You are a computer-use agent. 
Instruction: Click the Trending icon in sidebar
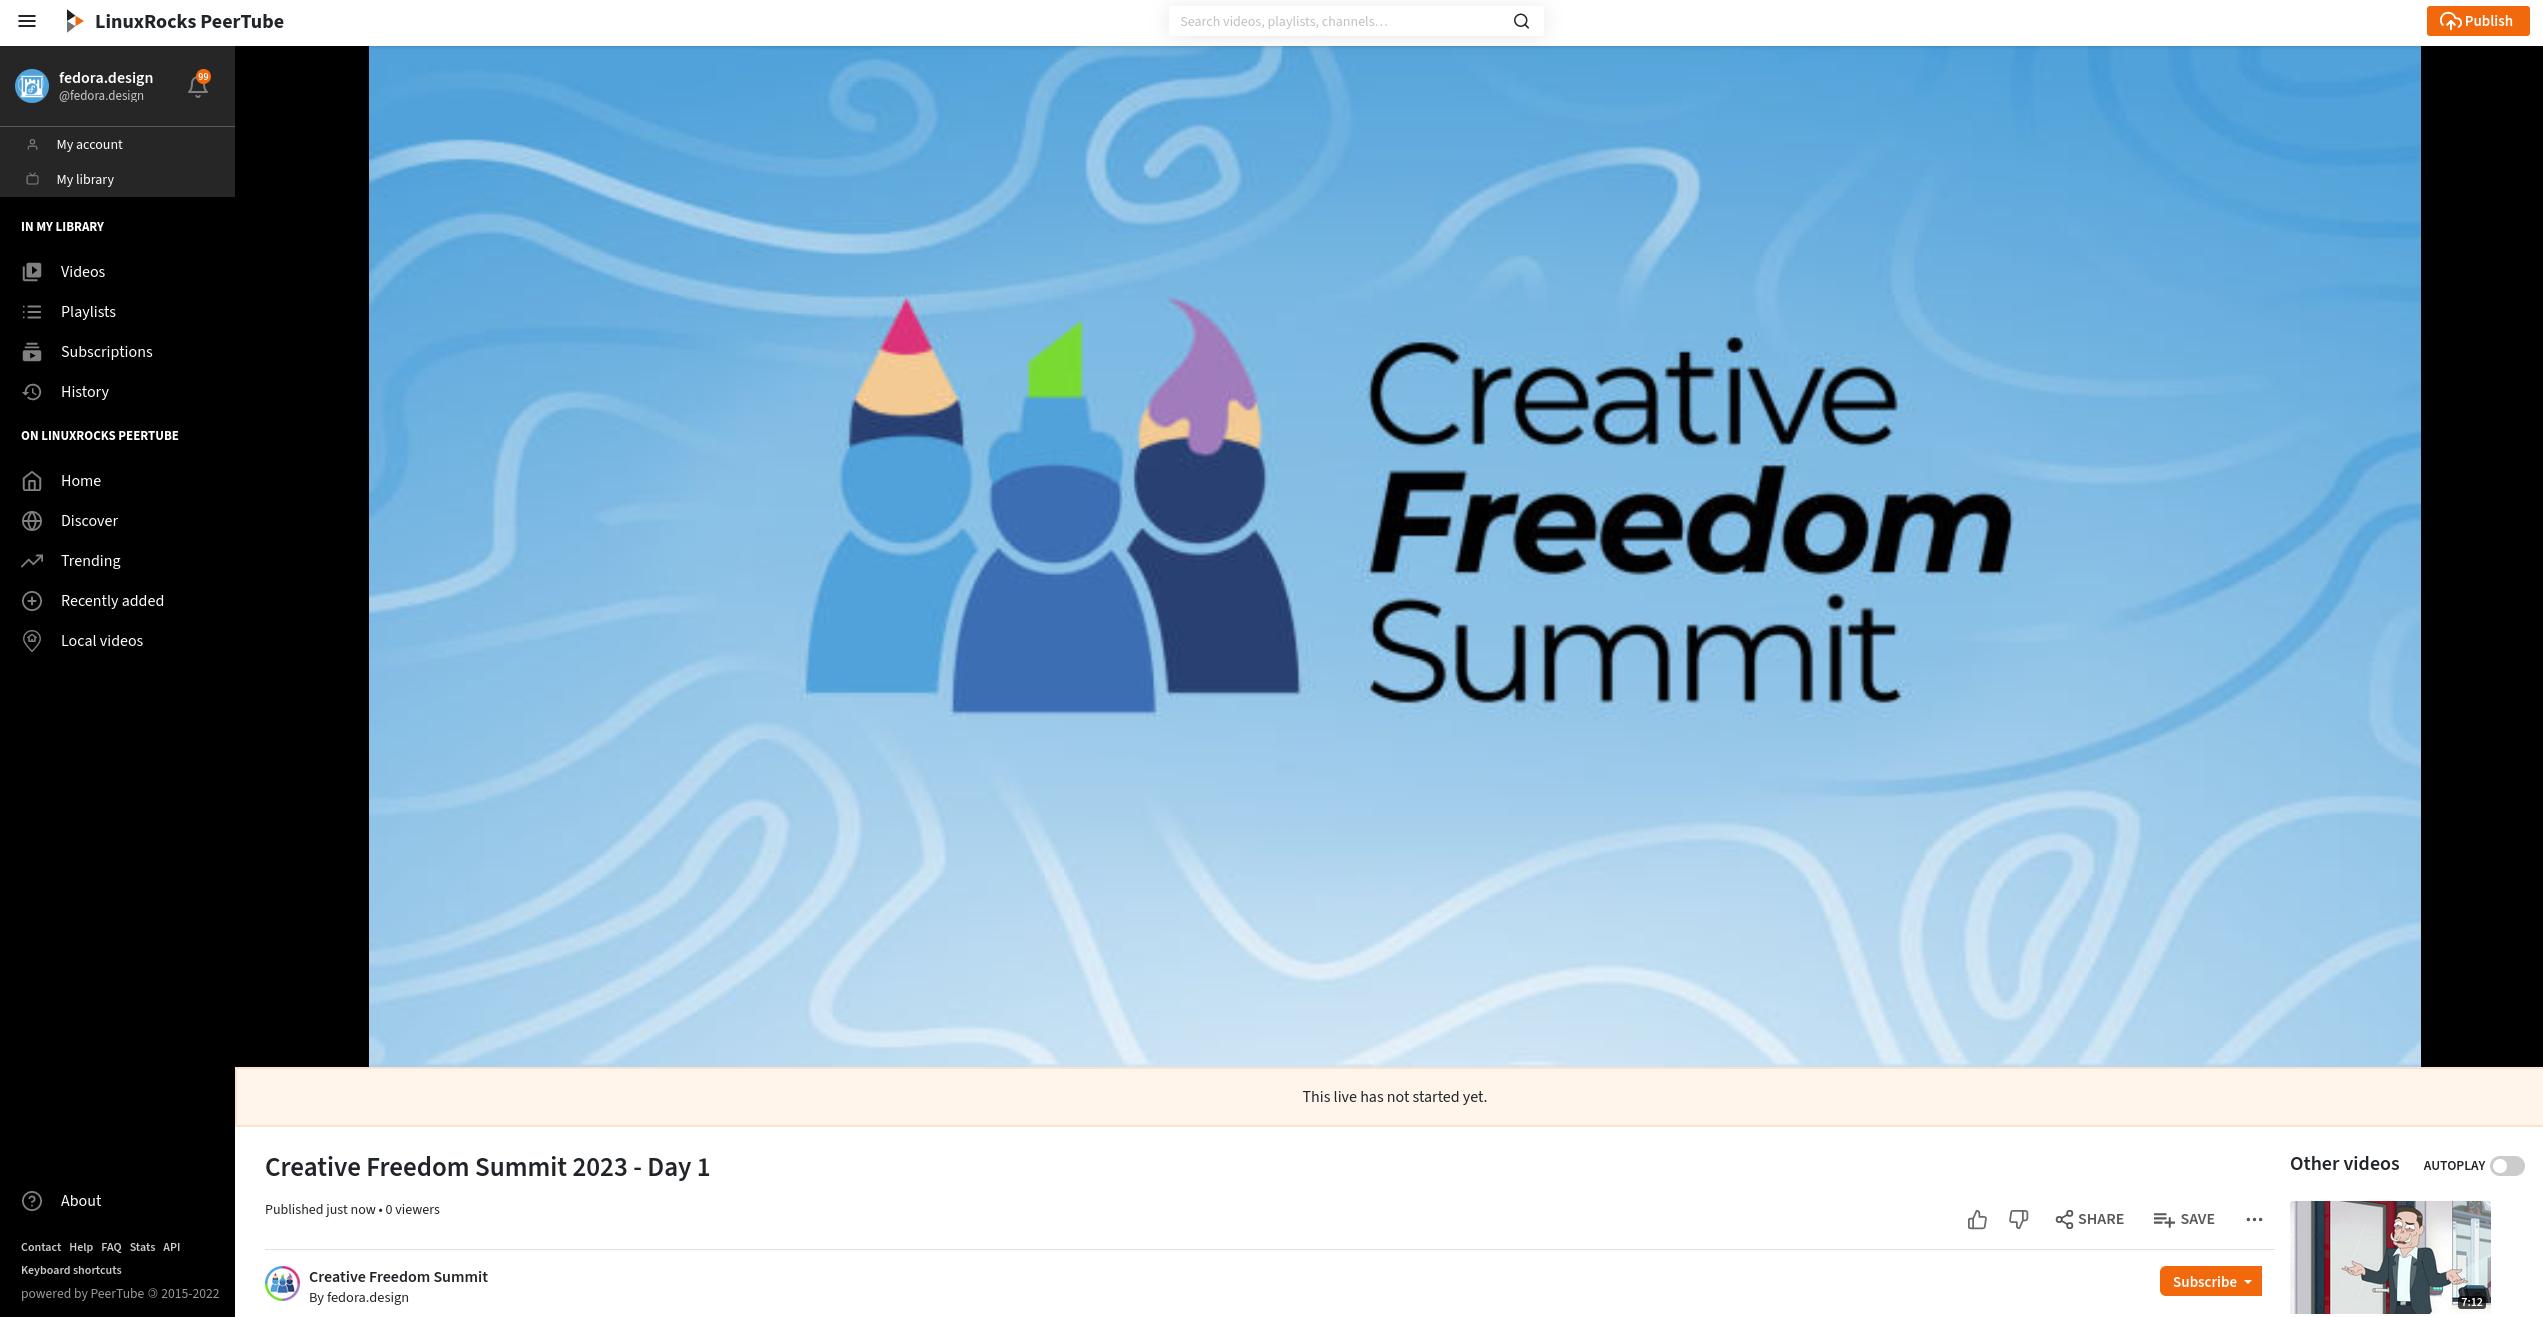click(32, 561)
